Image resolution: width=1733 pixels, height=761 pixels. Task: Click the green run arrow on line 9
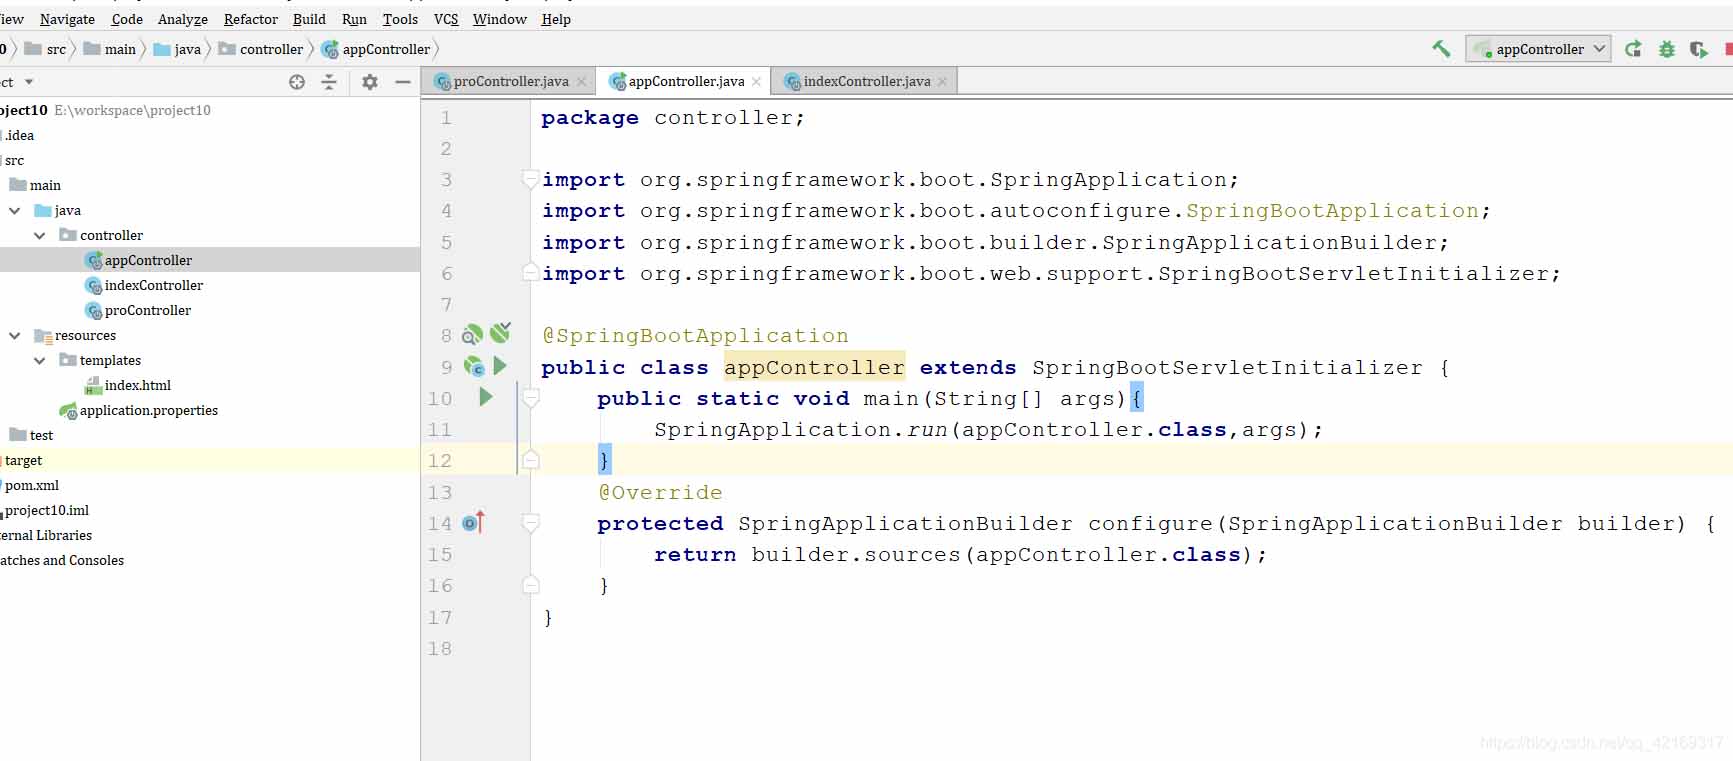pyautogui.click(x=500, y=366)
